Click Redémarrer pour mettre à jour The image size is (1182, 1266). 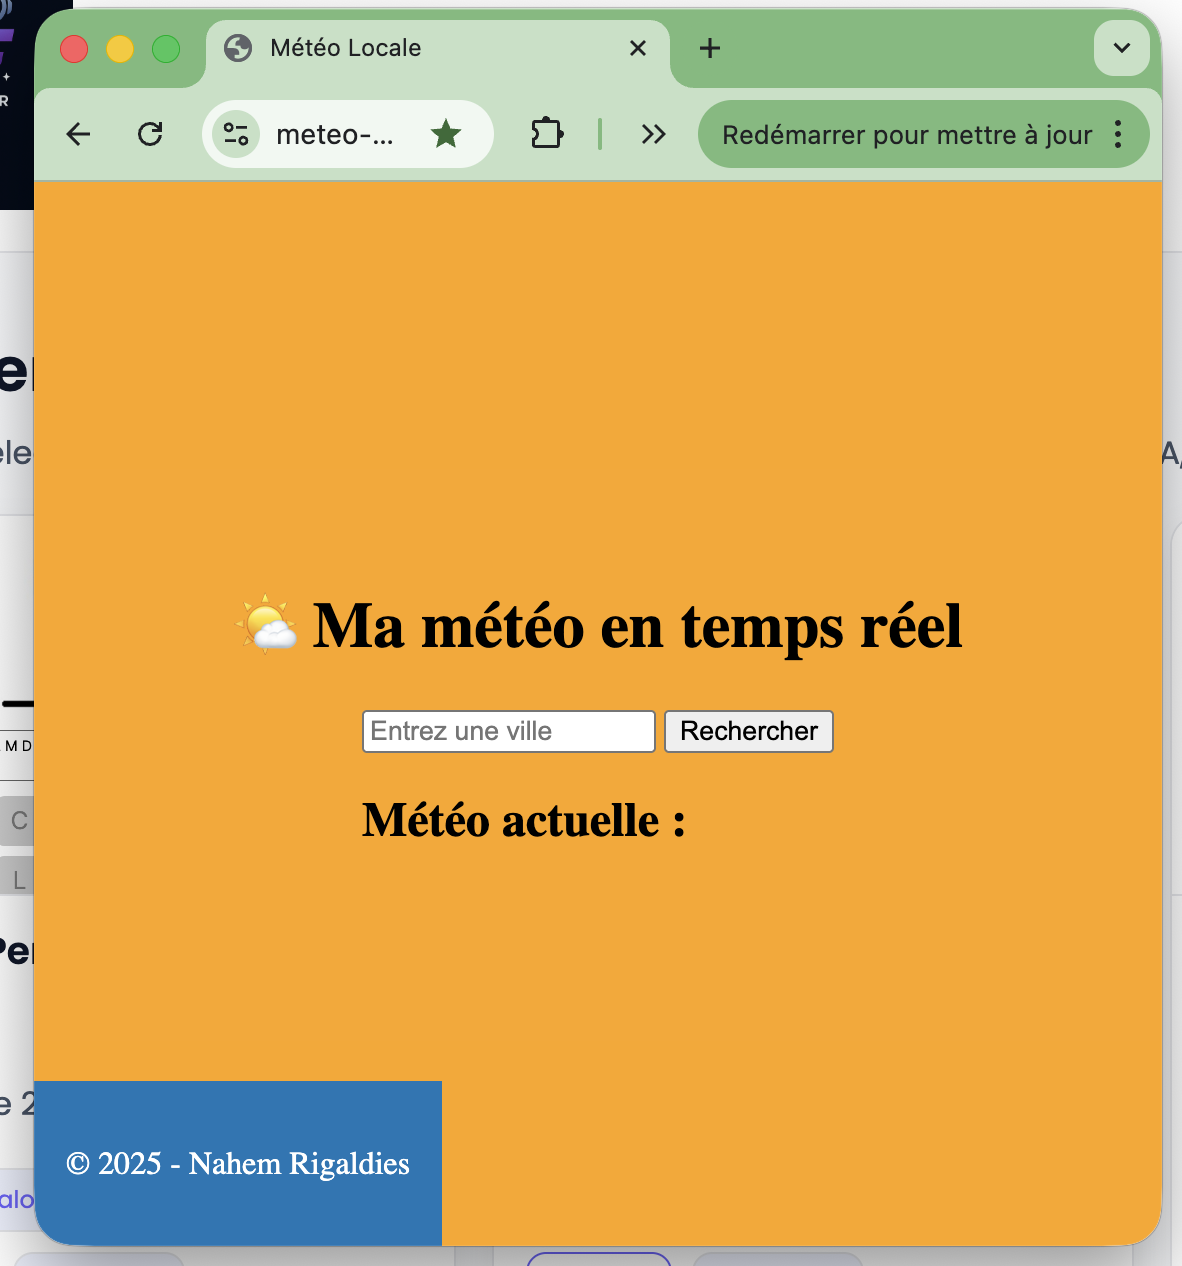pyautogui.click(x=906, y=134)
